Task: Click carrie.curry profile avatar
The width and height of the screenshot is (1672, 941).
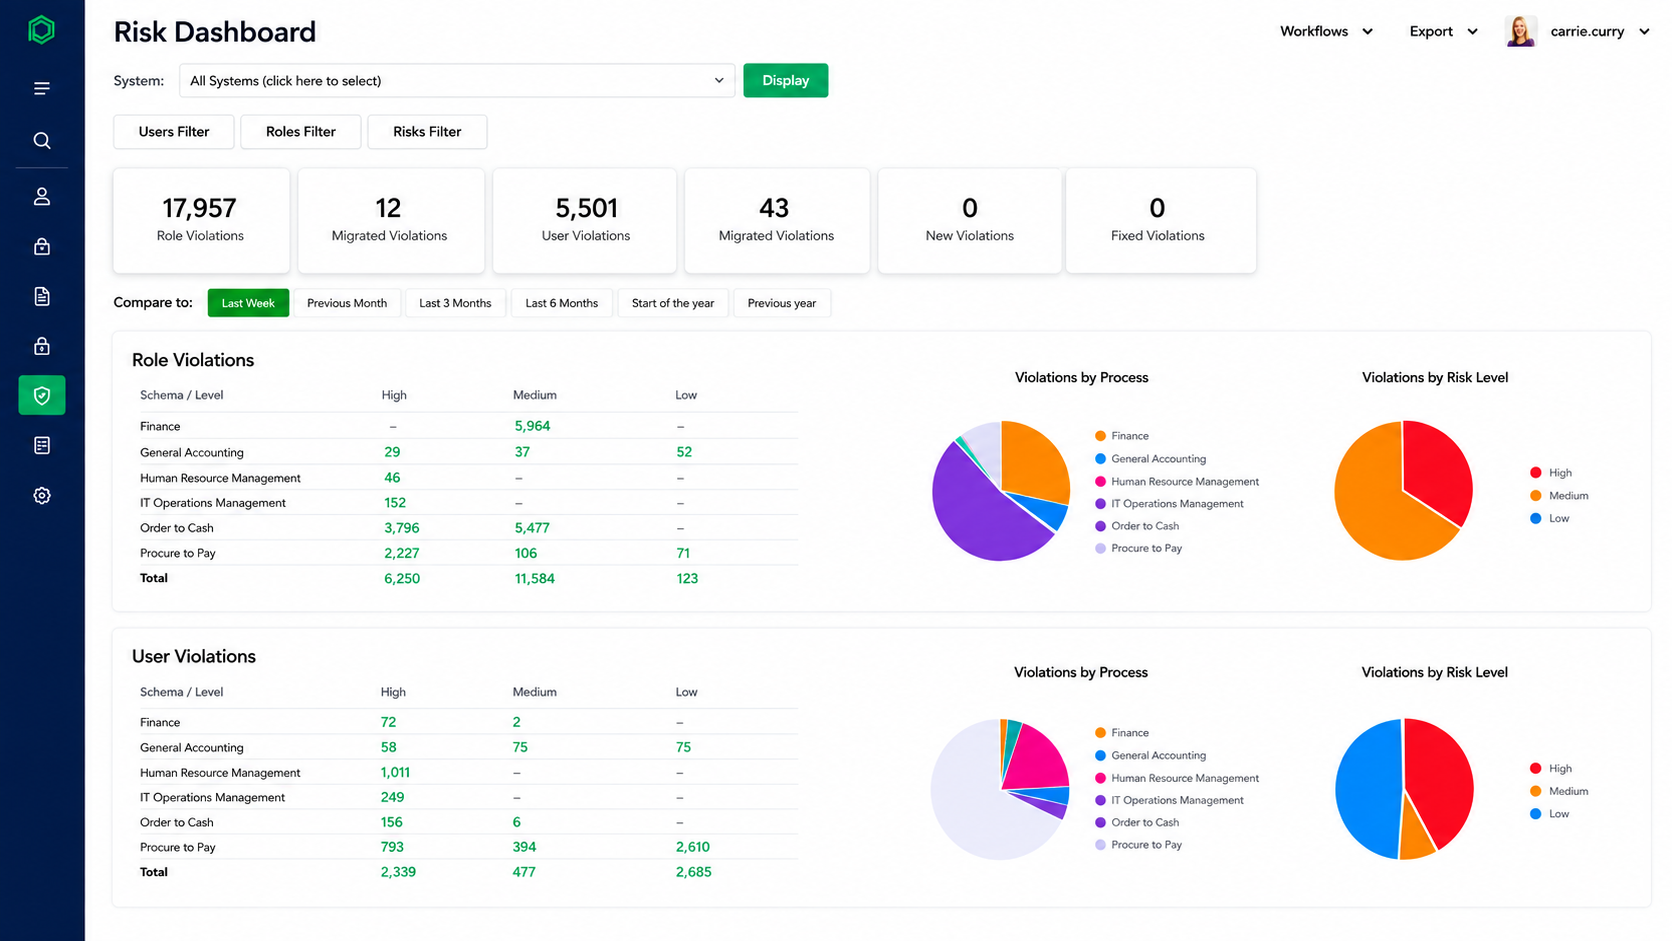Action: [x=1520, y=31]
